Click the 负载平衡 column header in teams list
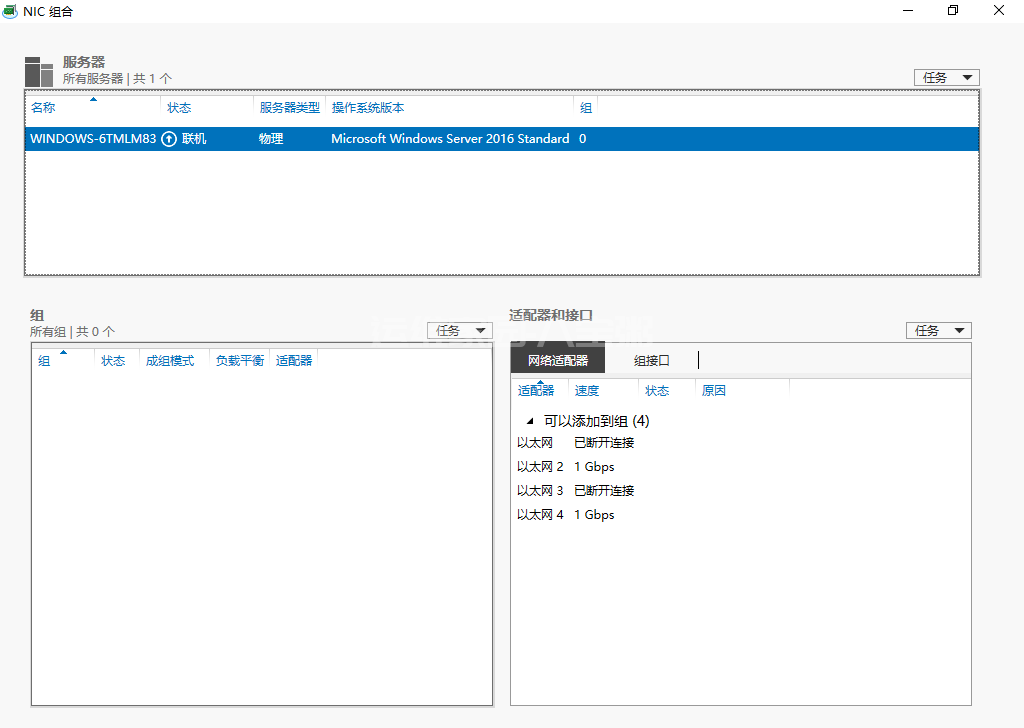Image resolution: width=1024 pixels, height=728 pixels. [240, 361]
